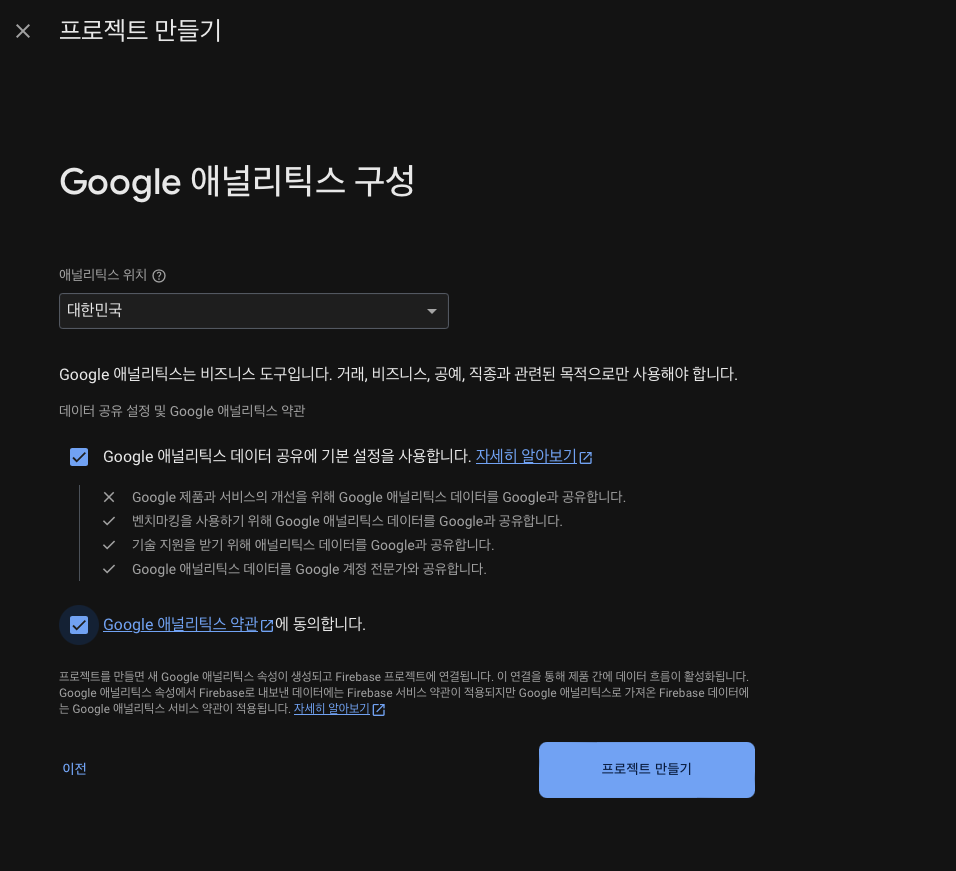Click checkmark beside Google 계정 전문가 item
Image resolution: width=956 pixels, height=871 pixels.
[109, 569]
